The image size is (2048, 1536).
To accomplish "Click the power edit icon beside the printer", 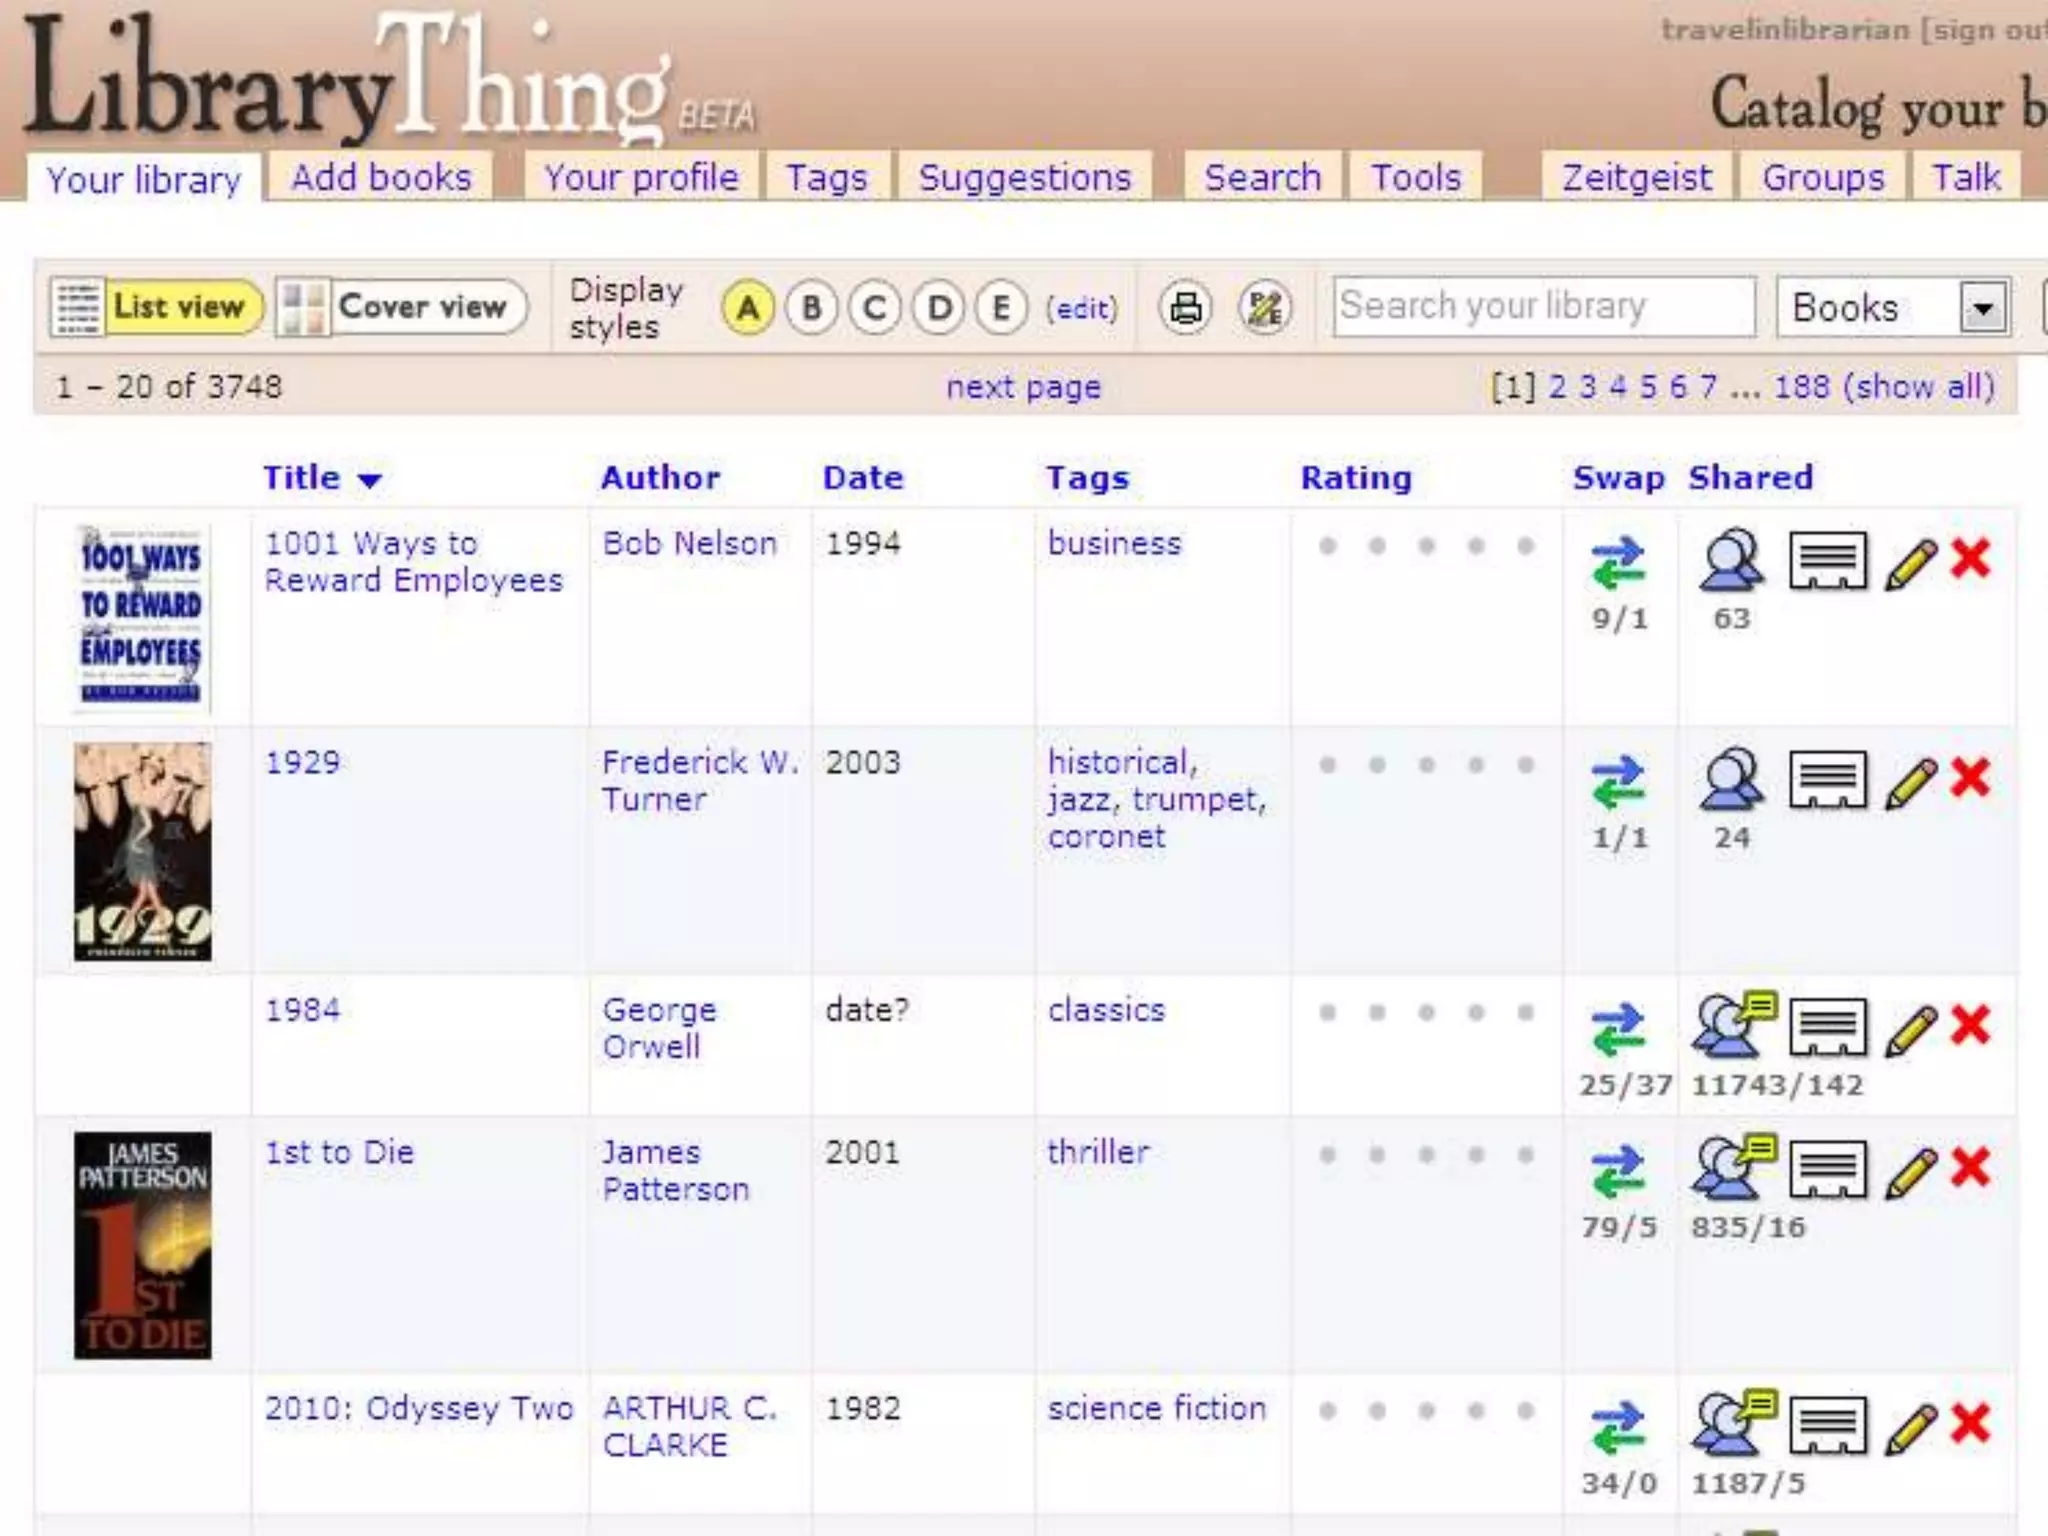I will tap(1265, 308).
